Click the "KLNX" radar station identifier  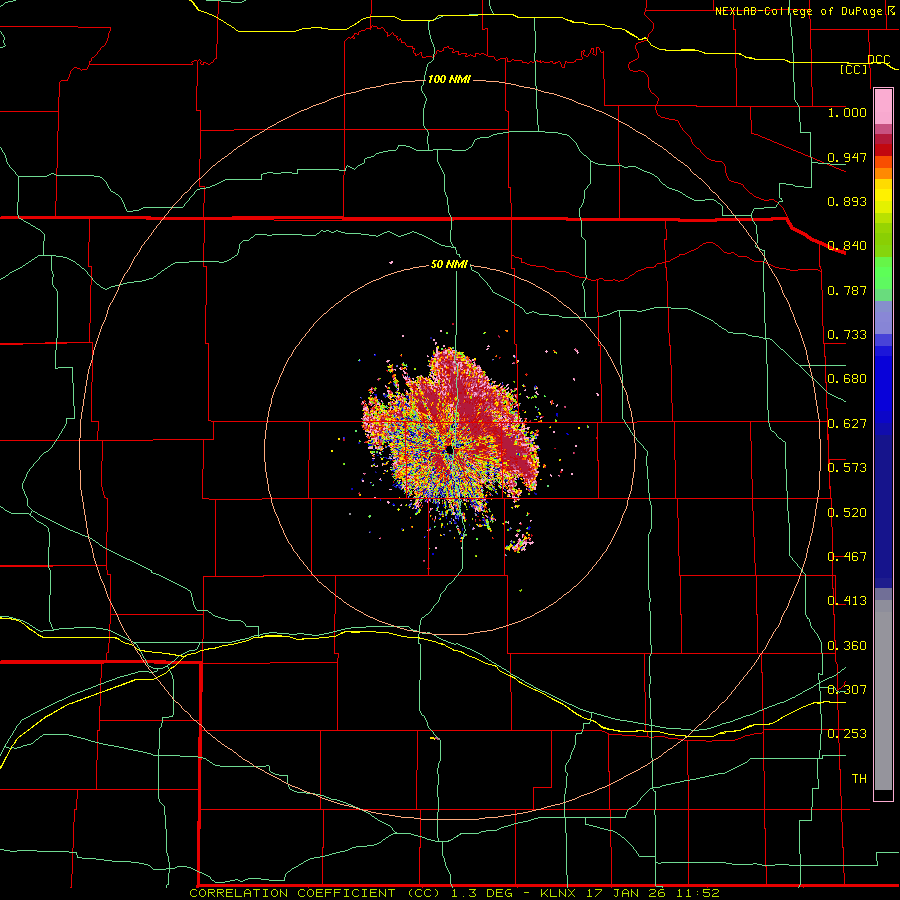coord(557,893)
